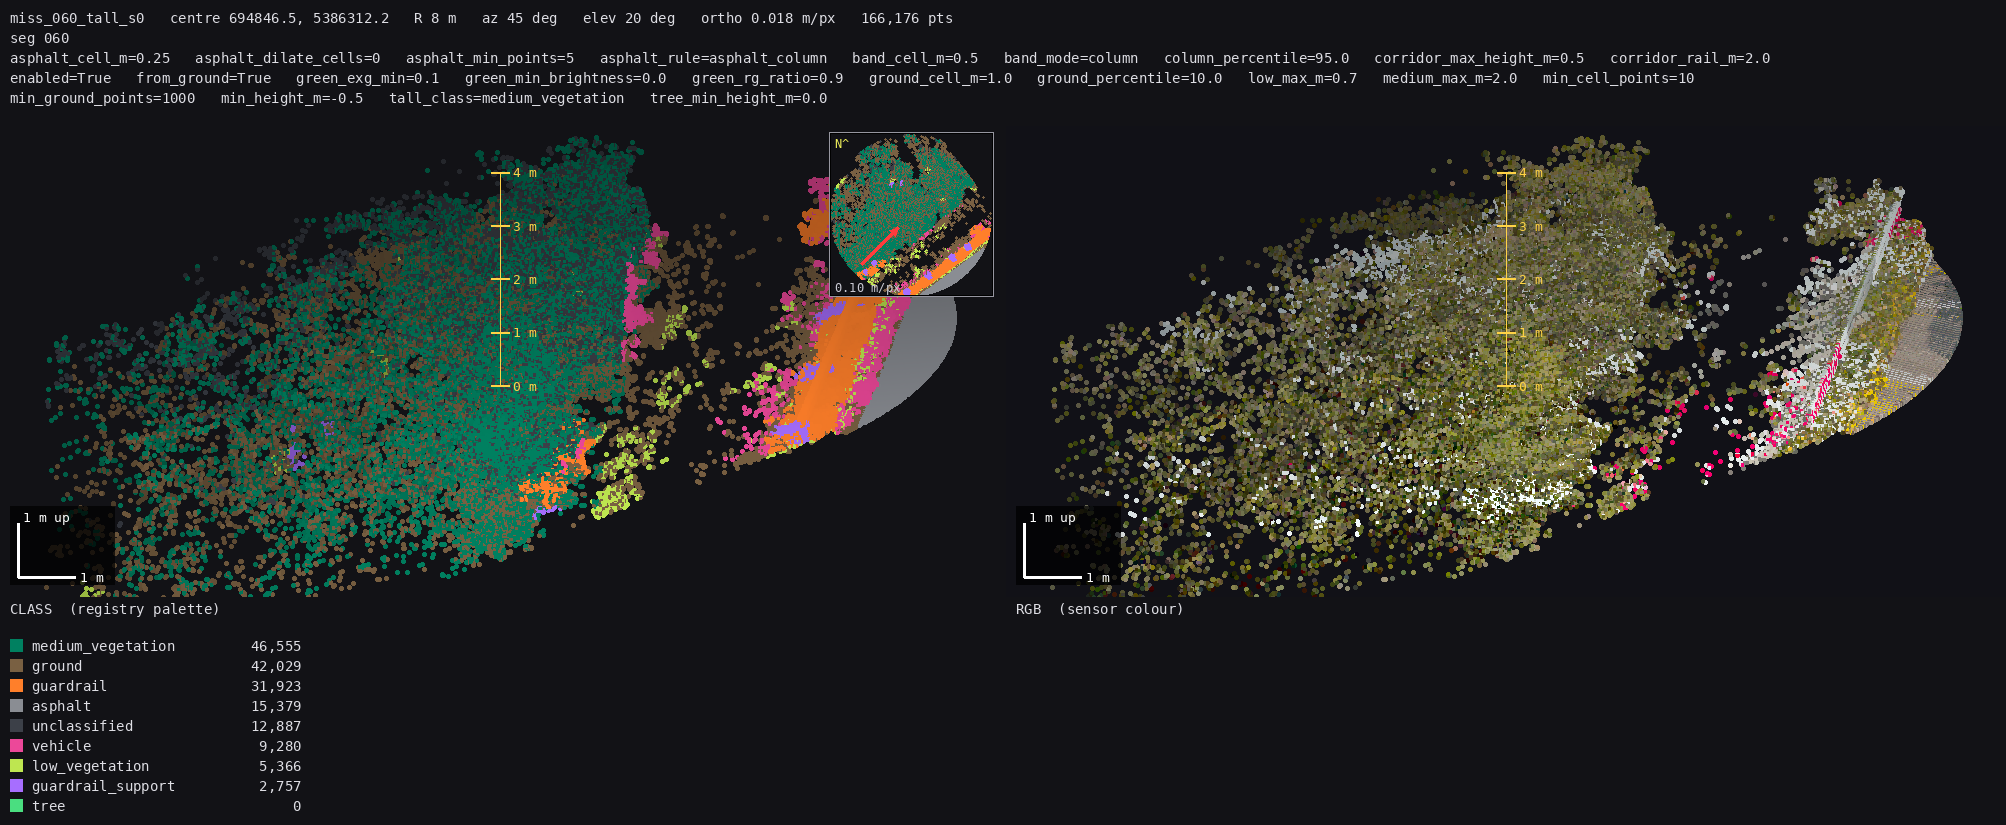
Task: Click the guardrail orange legend swatch
Action: pyautogui.click(x=16, y=686)
